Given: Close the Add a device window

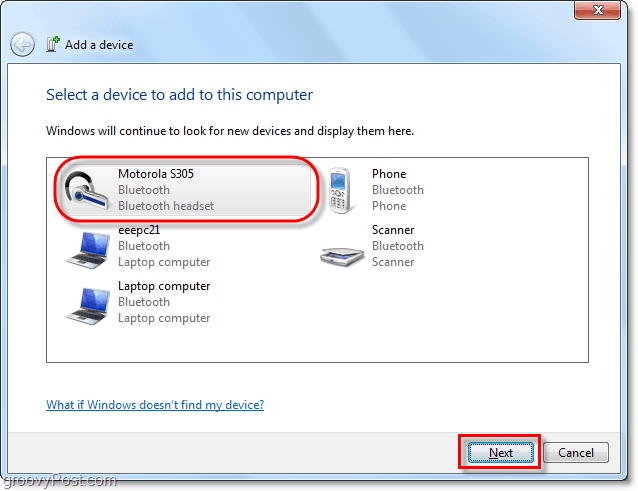Looking at the screenshot, I should pos(597,10).
